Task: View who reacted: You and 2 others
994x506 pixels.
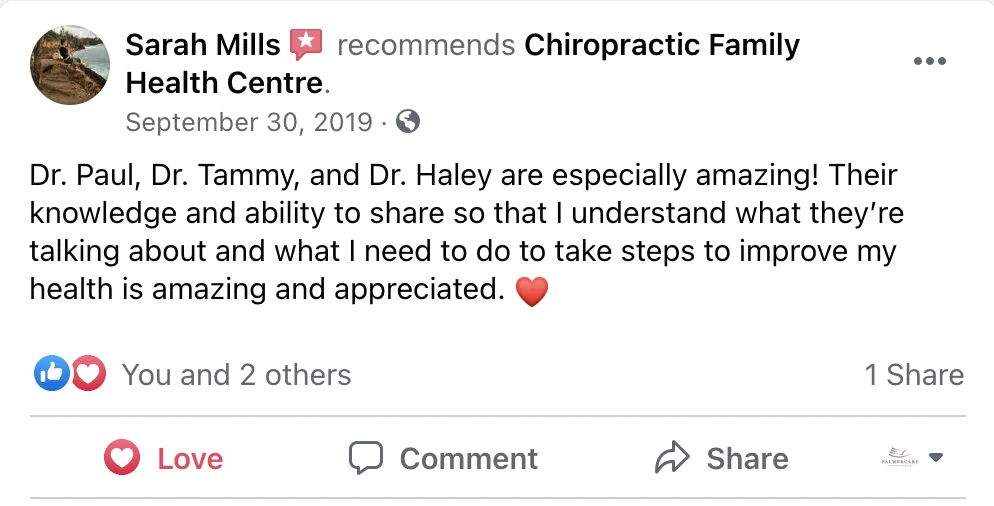Action: click(236, 375)
